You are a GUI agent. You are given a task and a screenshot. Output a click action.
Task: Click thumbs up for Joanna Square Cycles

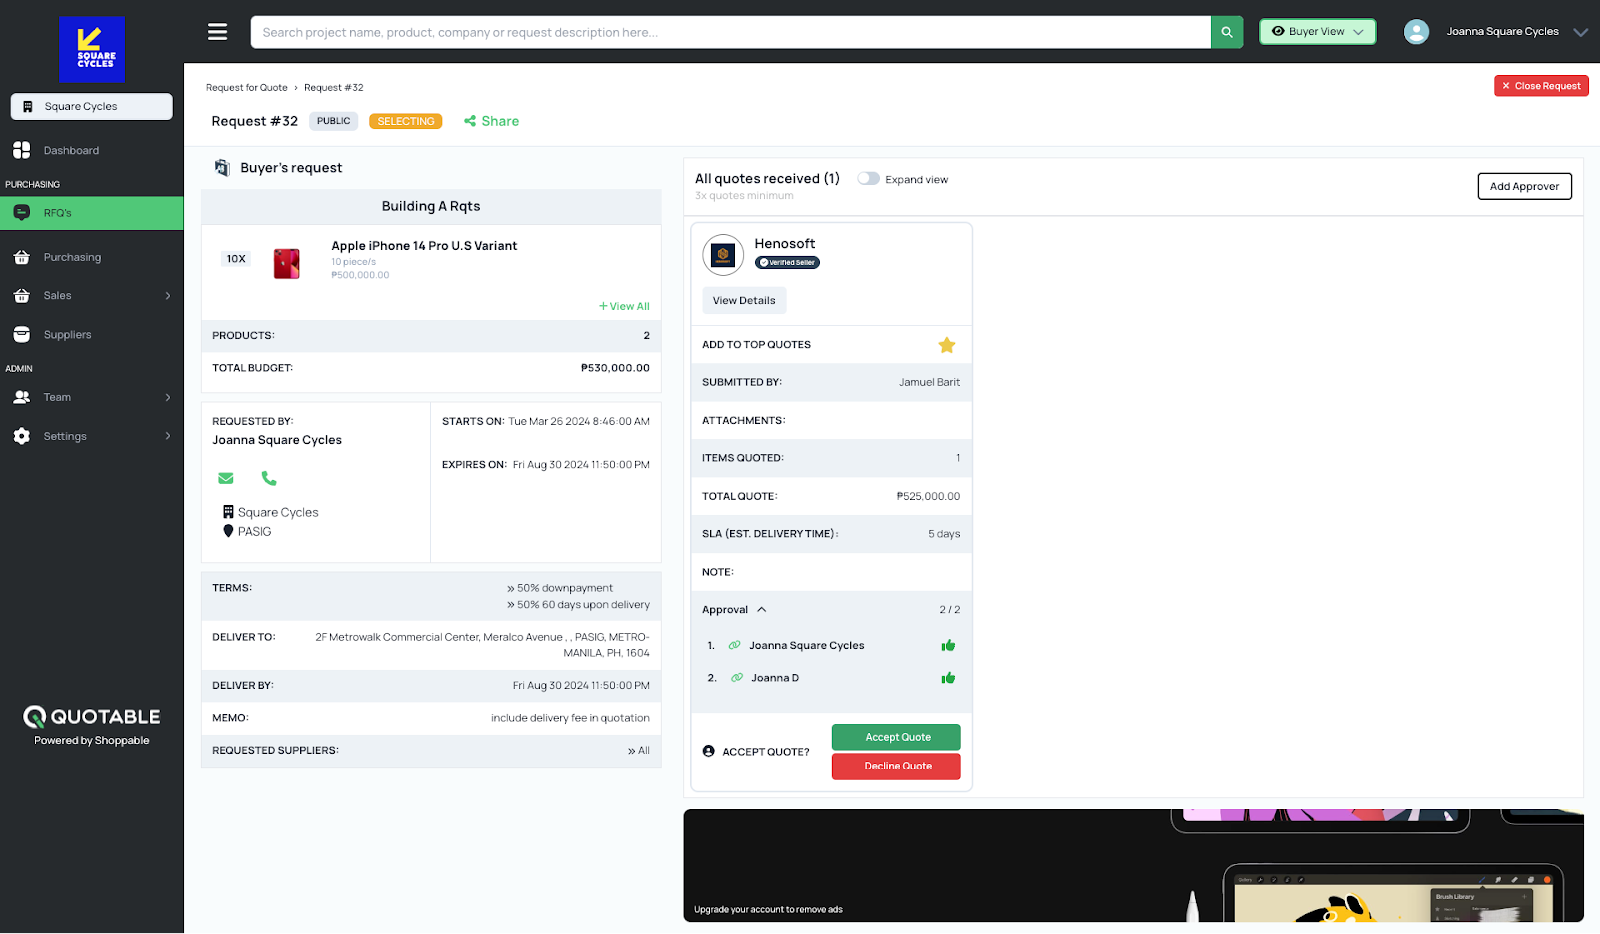click(948, 645)
